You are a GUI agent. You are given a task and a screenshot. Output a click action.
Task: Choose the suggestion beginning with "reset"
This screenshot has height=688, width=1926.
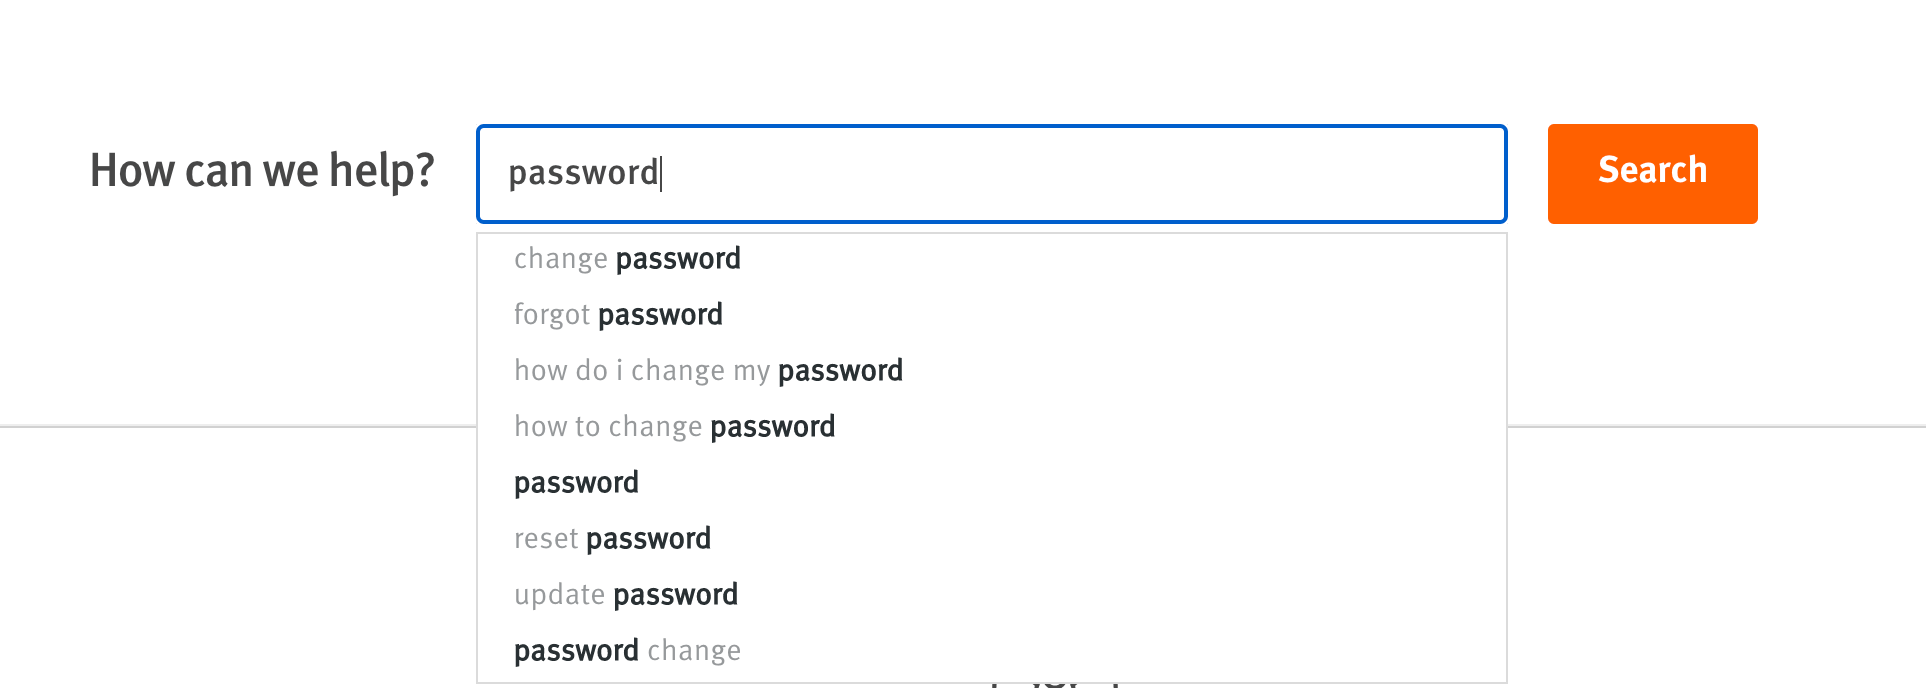(612, 539)
